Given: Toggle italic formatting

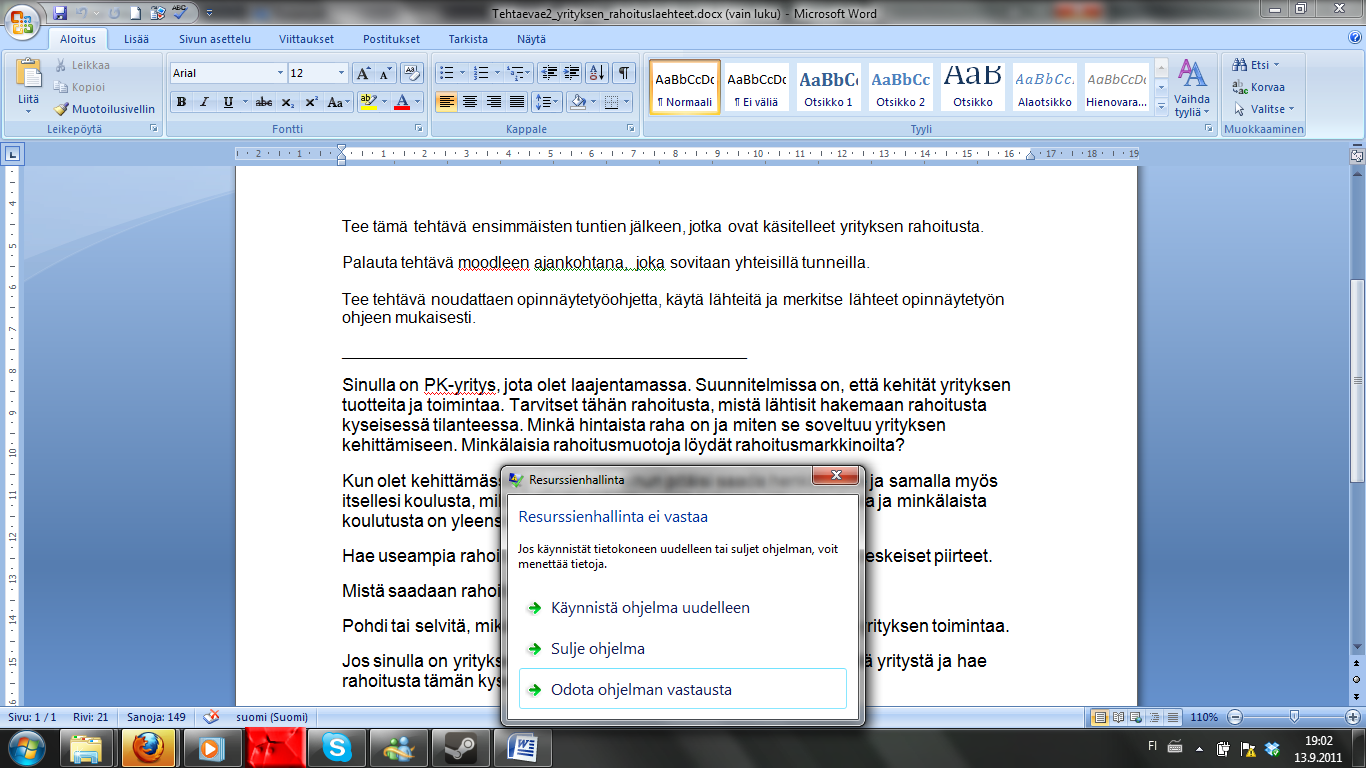Looking at the screenshot, I should coord(204,102).
